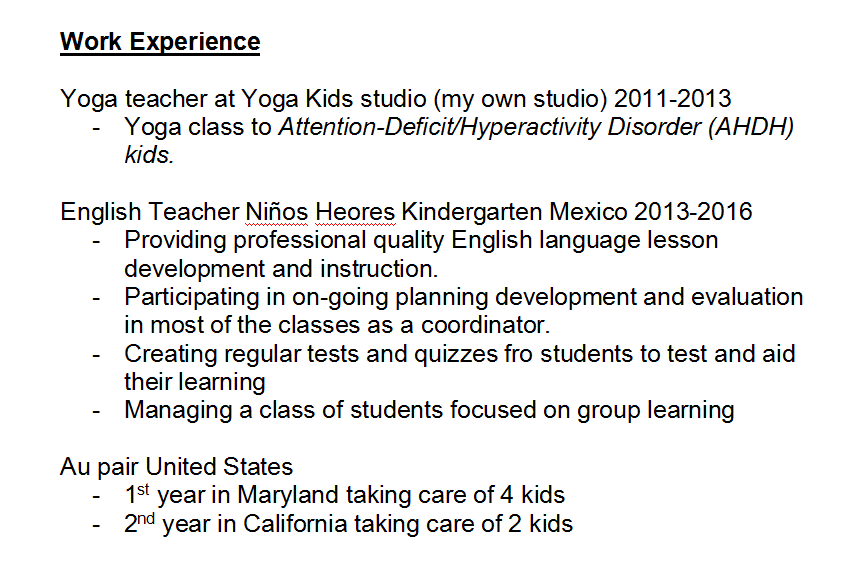Click the years 2011-2013

672,99
